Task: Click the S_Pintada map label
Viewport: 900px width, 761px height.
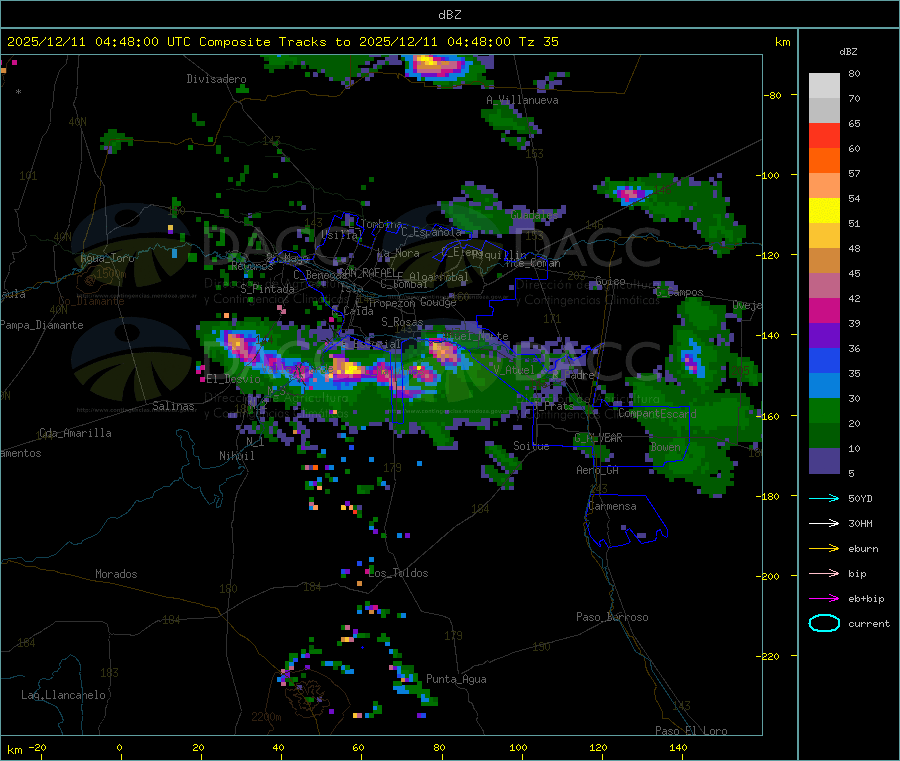Action: point(267,289)
